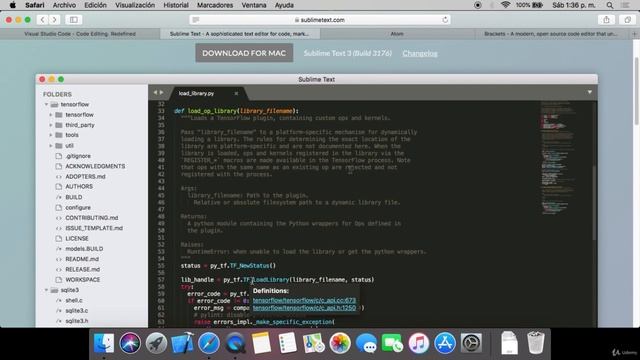
Task: Add a new Safari tab
Action: 635,34
